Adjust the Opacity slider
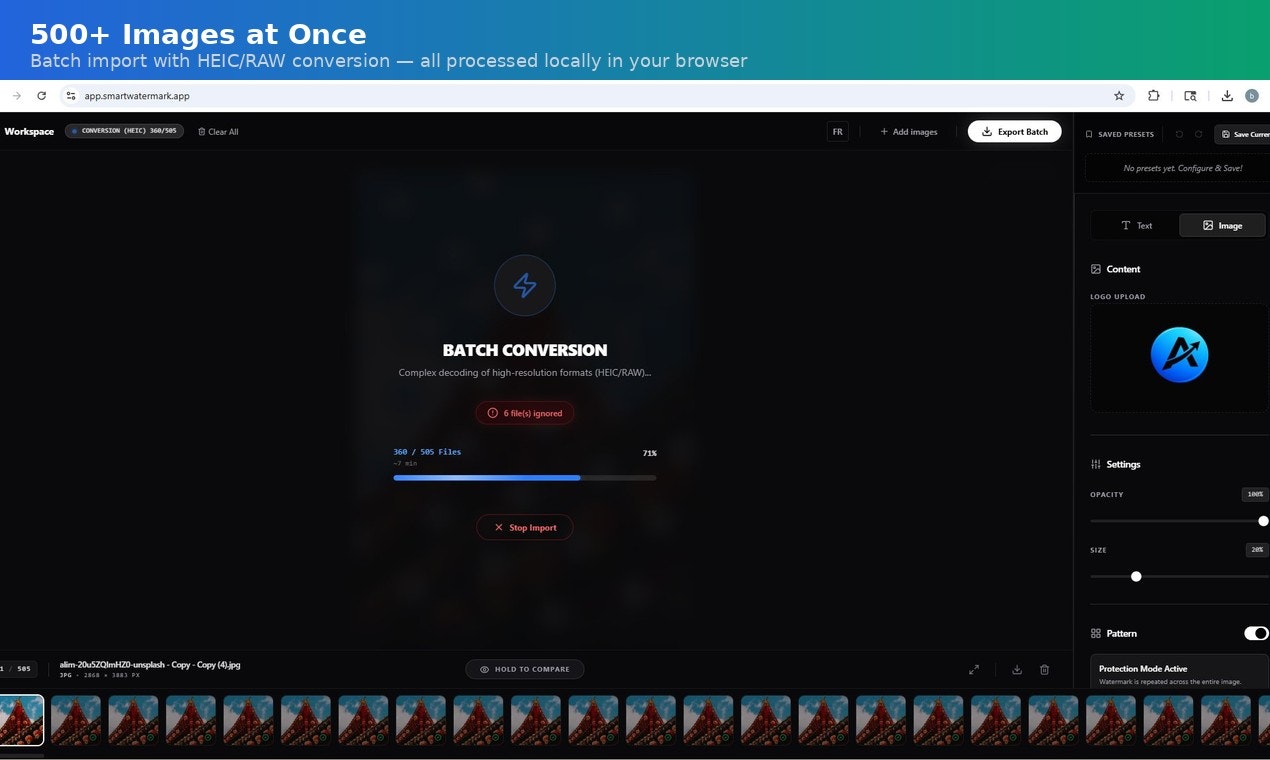Image resolution: width=1270 pixels, height=760 pixels. pos(1179,521)
